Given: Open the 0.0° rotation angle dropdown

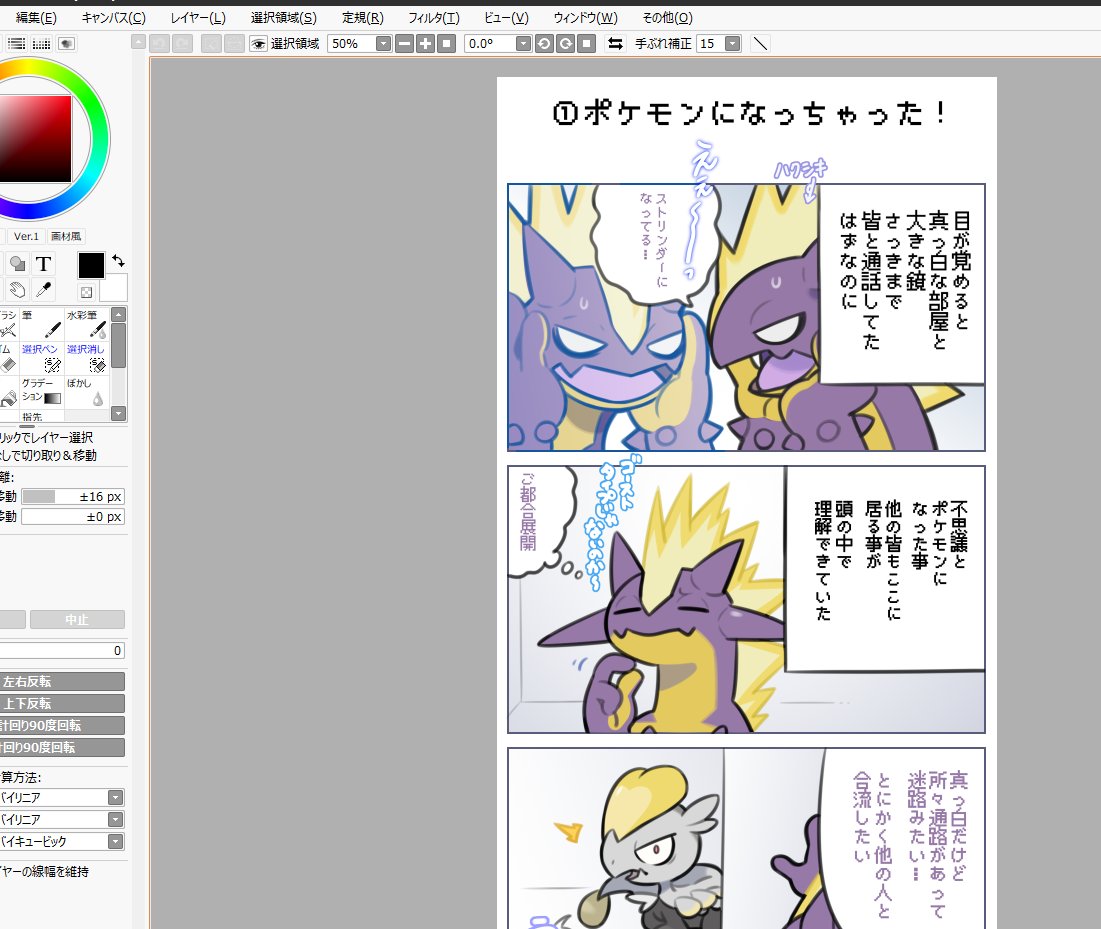Looking at the screenshot, I should pos(524,44).
